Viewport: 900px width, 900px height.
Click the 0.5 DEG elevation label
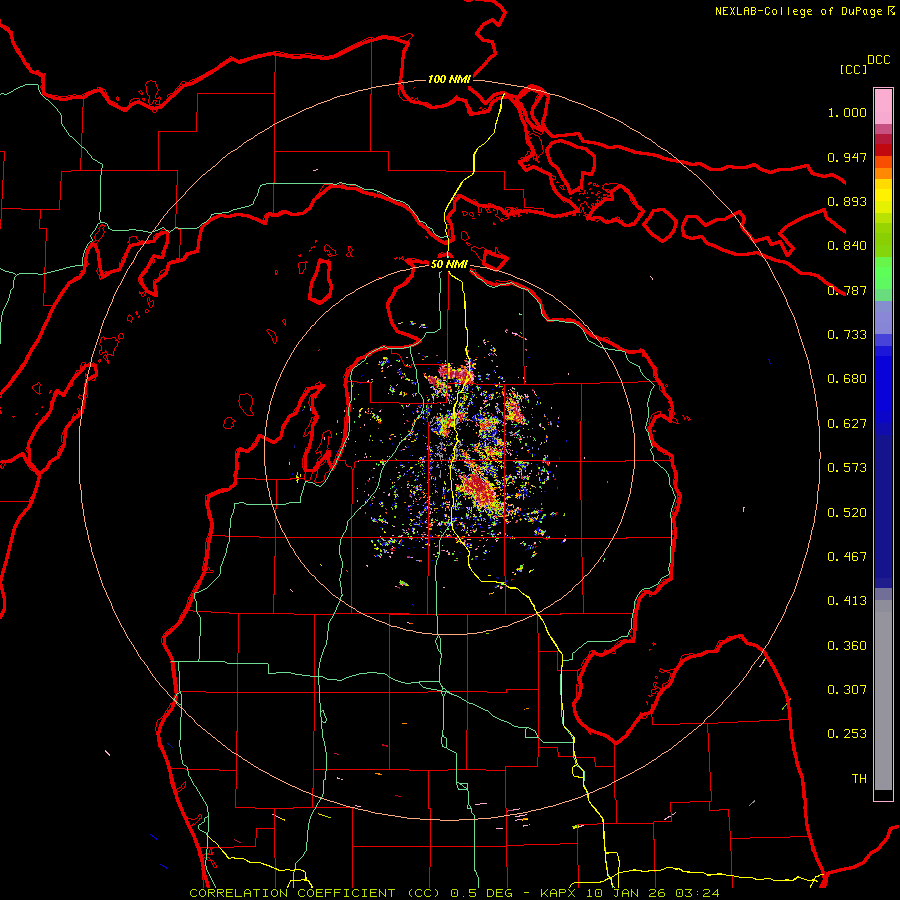(482, 893)
